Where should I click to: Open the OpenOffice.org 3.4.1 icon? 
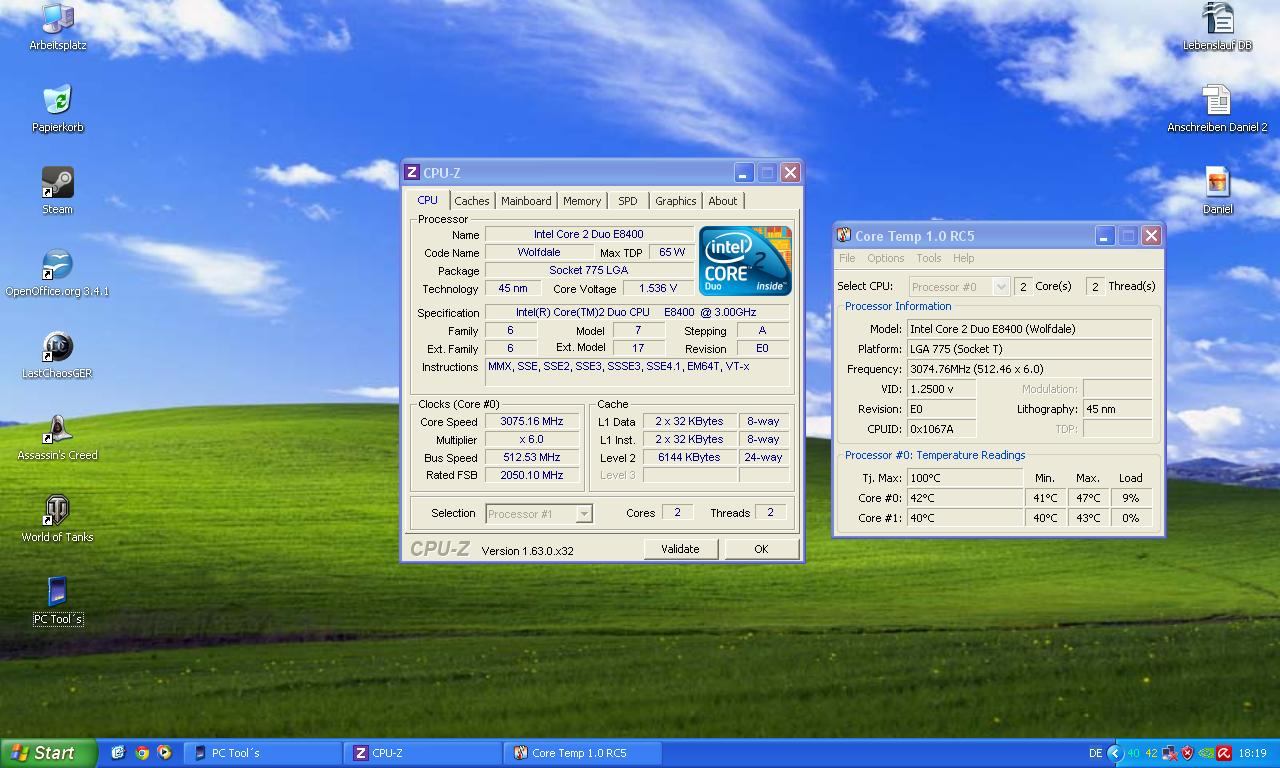(57, 266)
